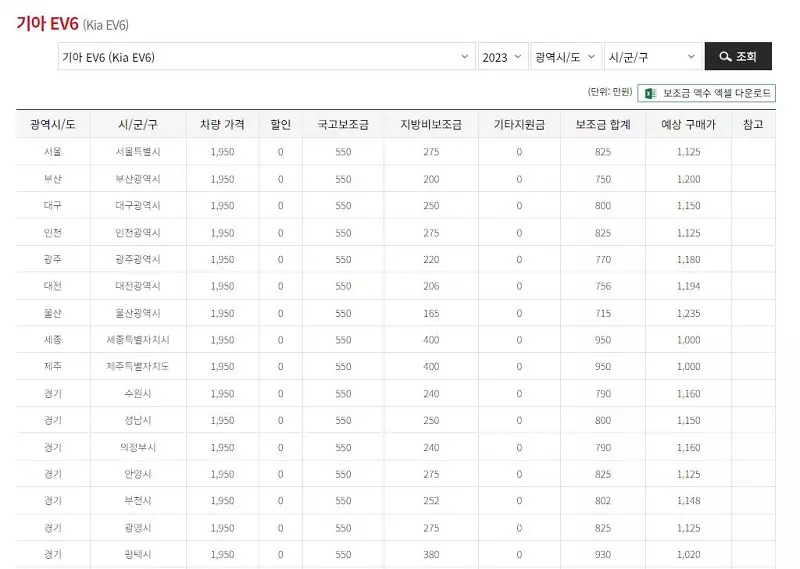The image size is (800, 569).
Task: Expand the 시/군/구 district dropdown
Action: tap(653, 57)
